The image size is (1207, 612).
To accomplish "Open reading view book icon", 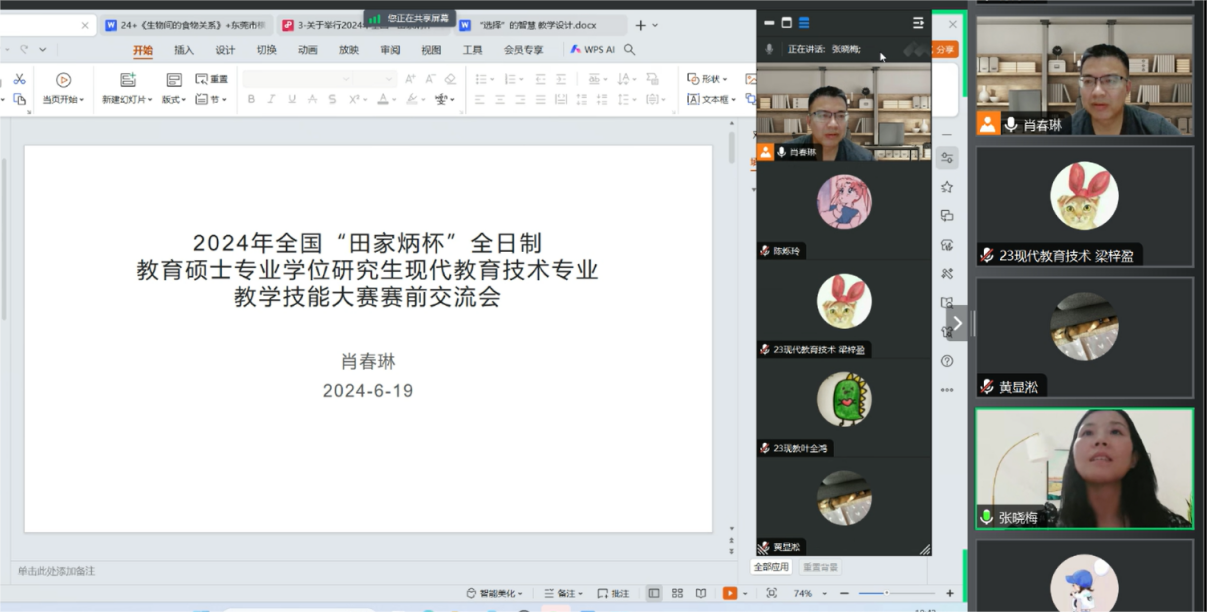I will click(x=701, y=593).
